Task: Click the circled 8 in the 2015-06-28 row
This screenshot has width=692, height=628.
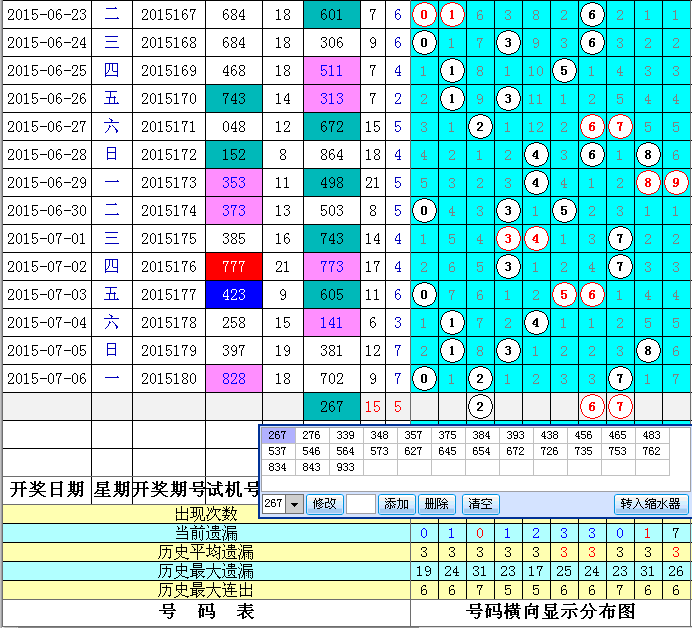Action: (648, 155)
